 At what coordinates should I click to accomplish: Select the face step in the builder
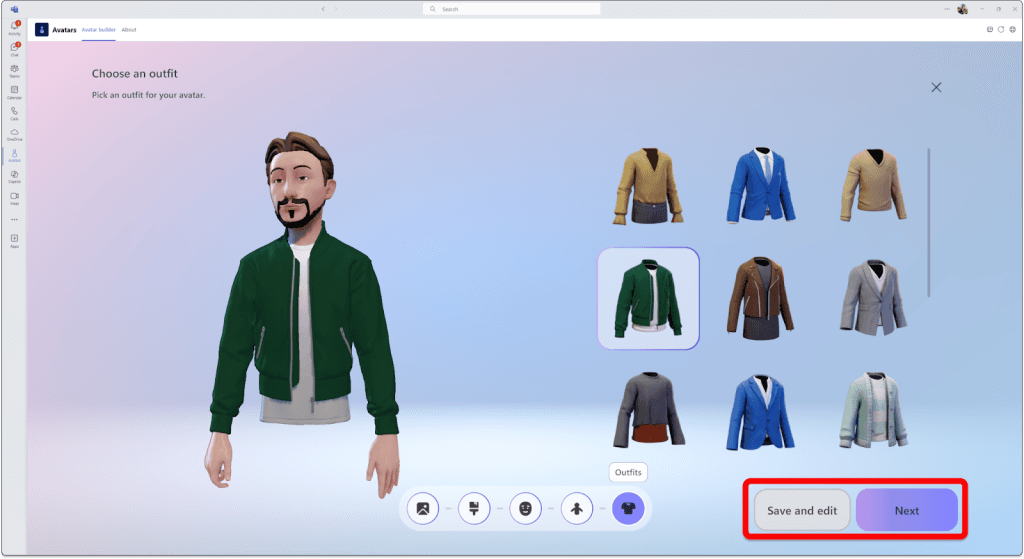pos(526,509)
